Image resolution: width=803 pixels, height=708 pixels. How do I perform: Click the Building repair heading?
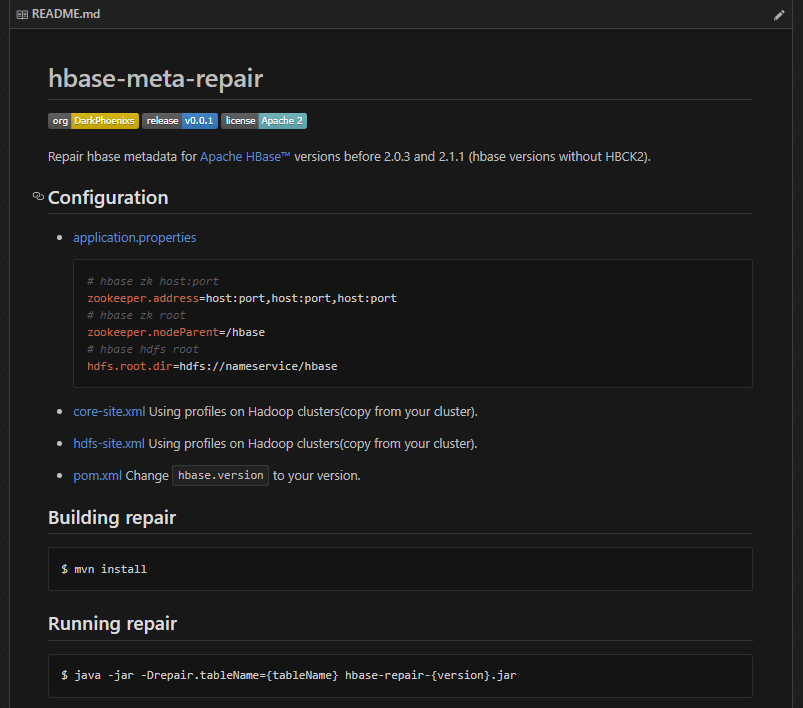pyautogui.click(x=112, y=518)
